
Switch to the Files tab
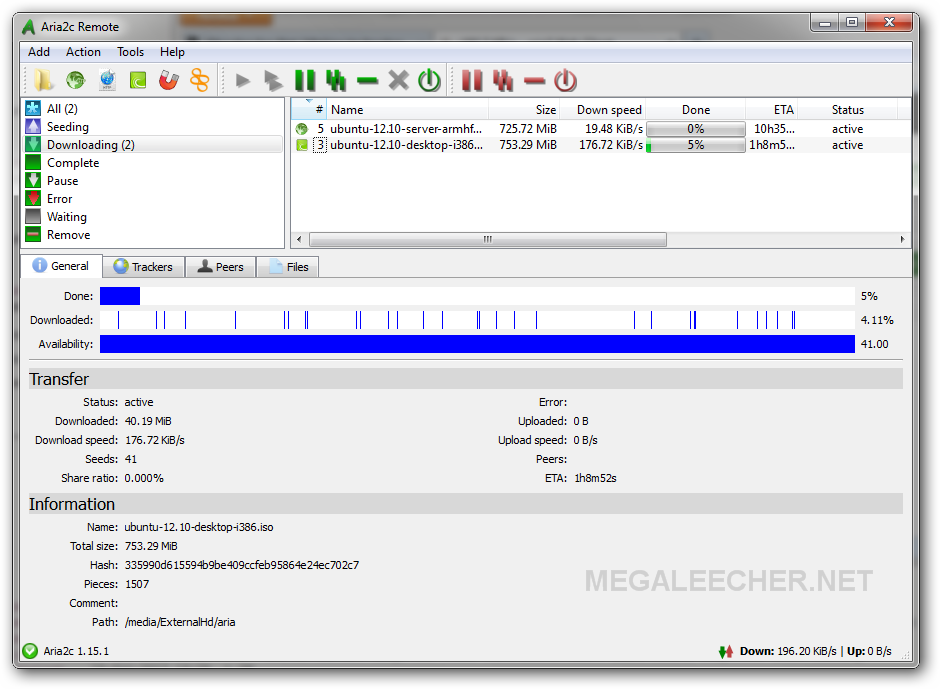[x=288, y=267]
